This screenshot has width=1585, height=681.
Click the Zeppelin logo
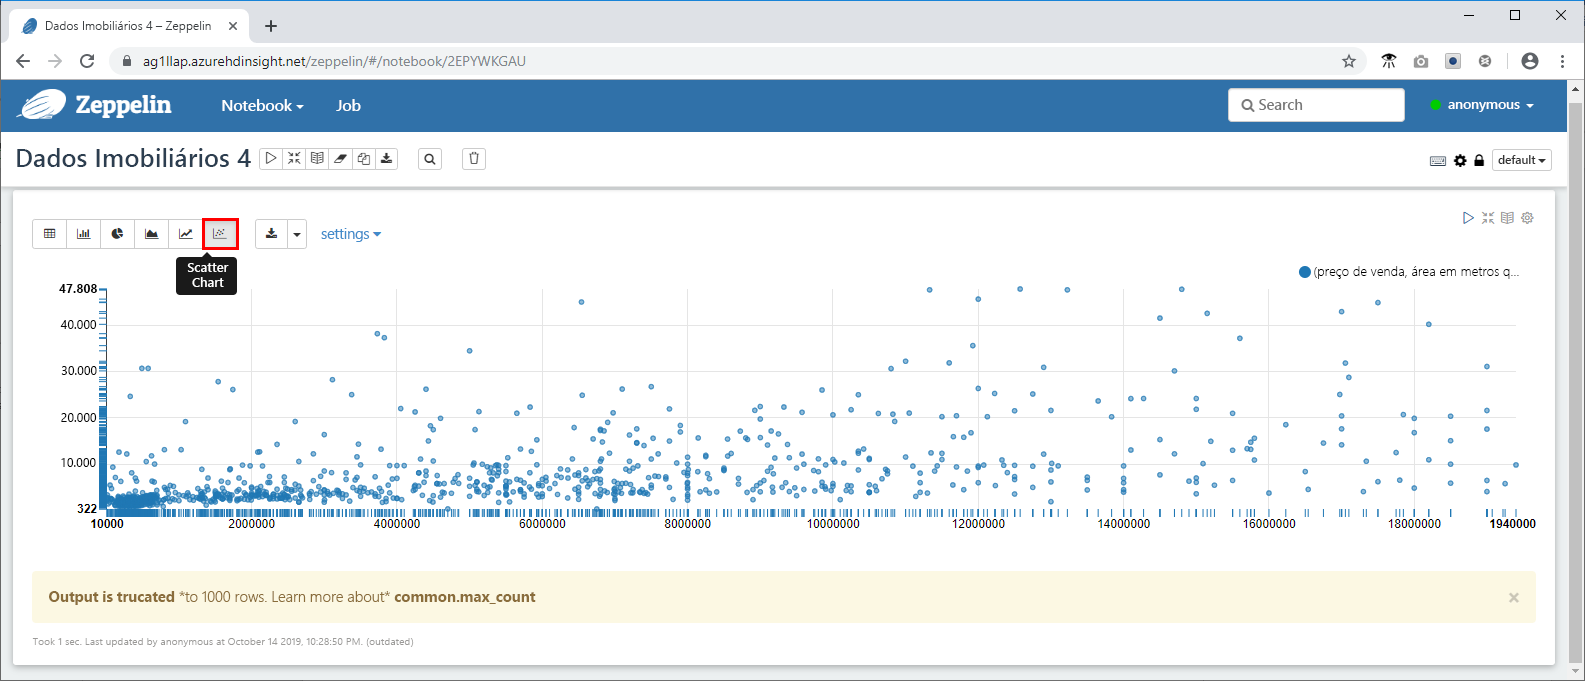95,104
